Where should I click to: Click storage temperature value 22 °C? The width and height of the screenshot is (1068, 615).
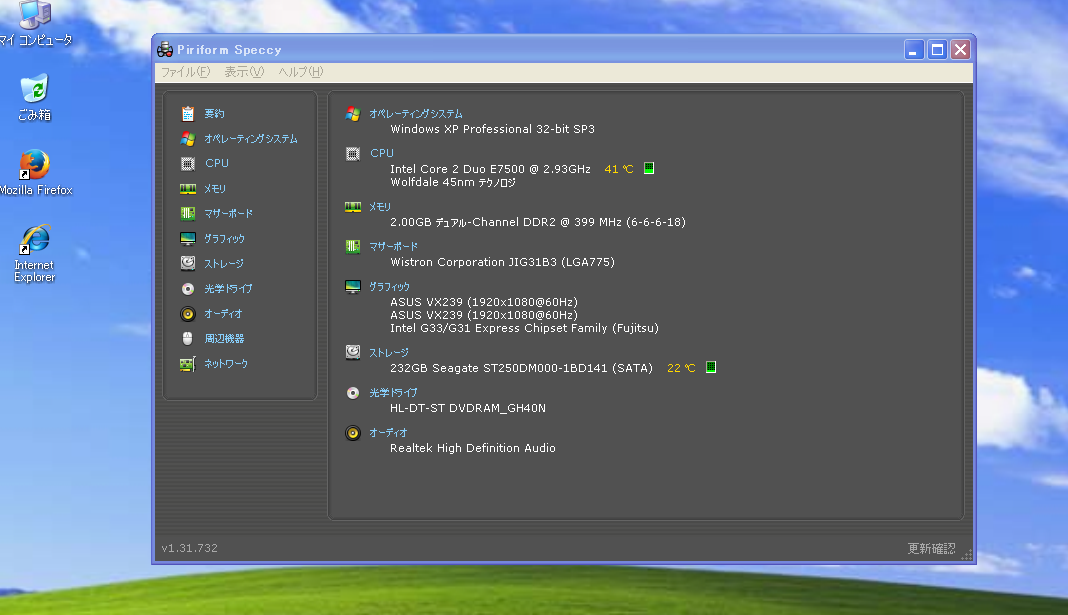point(681,368)
